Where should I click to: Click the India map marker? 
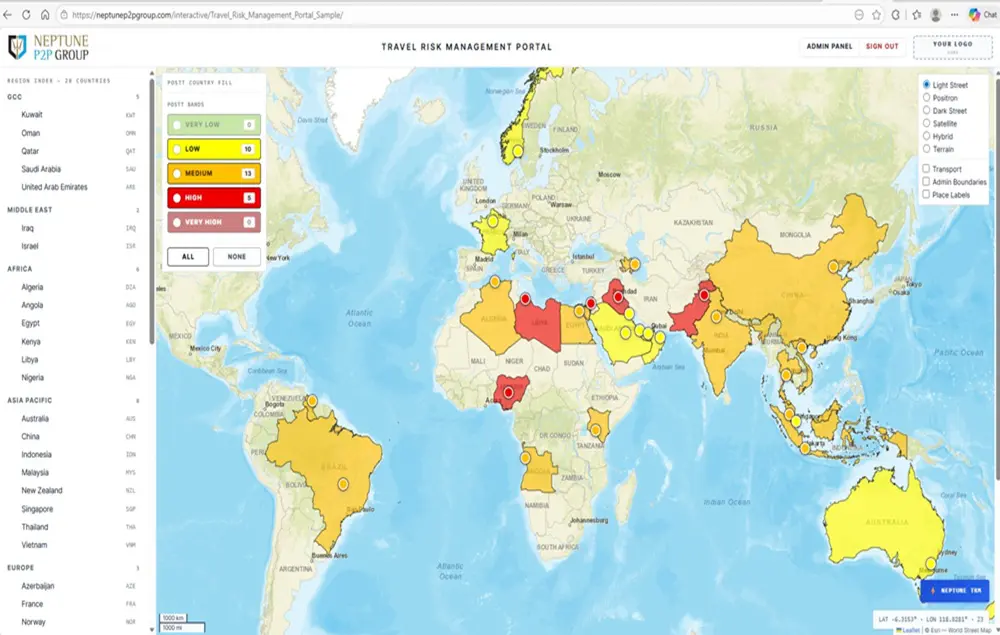pyautogui.click(x=716, y=317)
